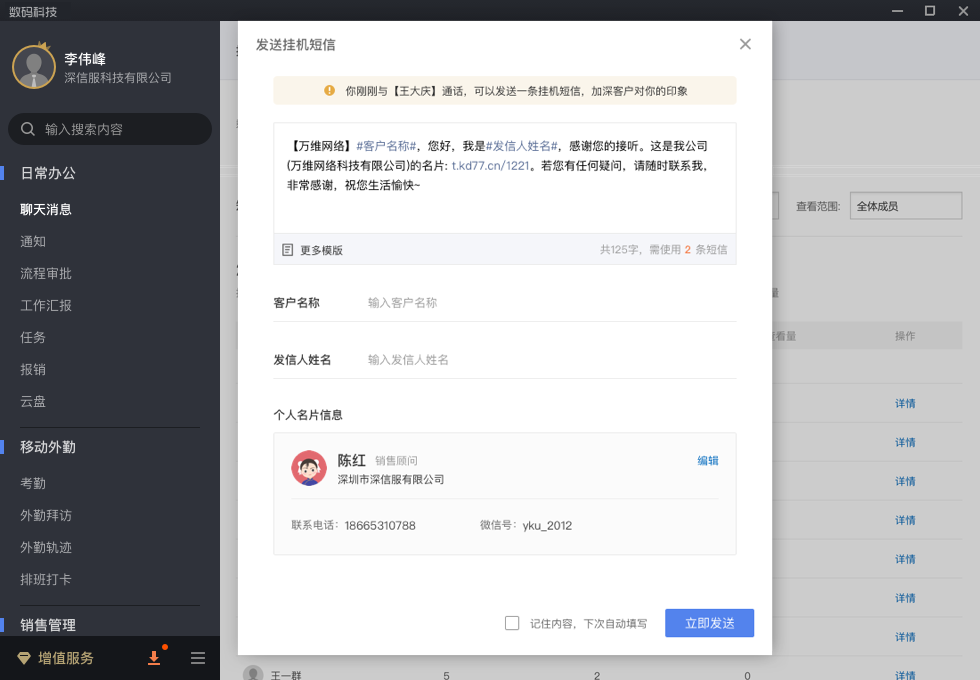Open 云盘 in sidebar

coord(32,401)
